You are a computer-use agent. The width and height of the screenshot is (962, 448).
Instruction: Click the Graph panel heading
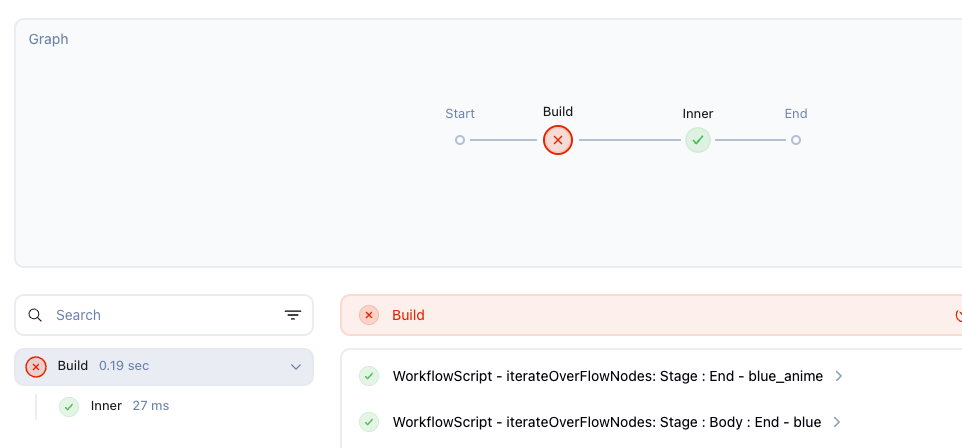(x=48, y=40)
